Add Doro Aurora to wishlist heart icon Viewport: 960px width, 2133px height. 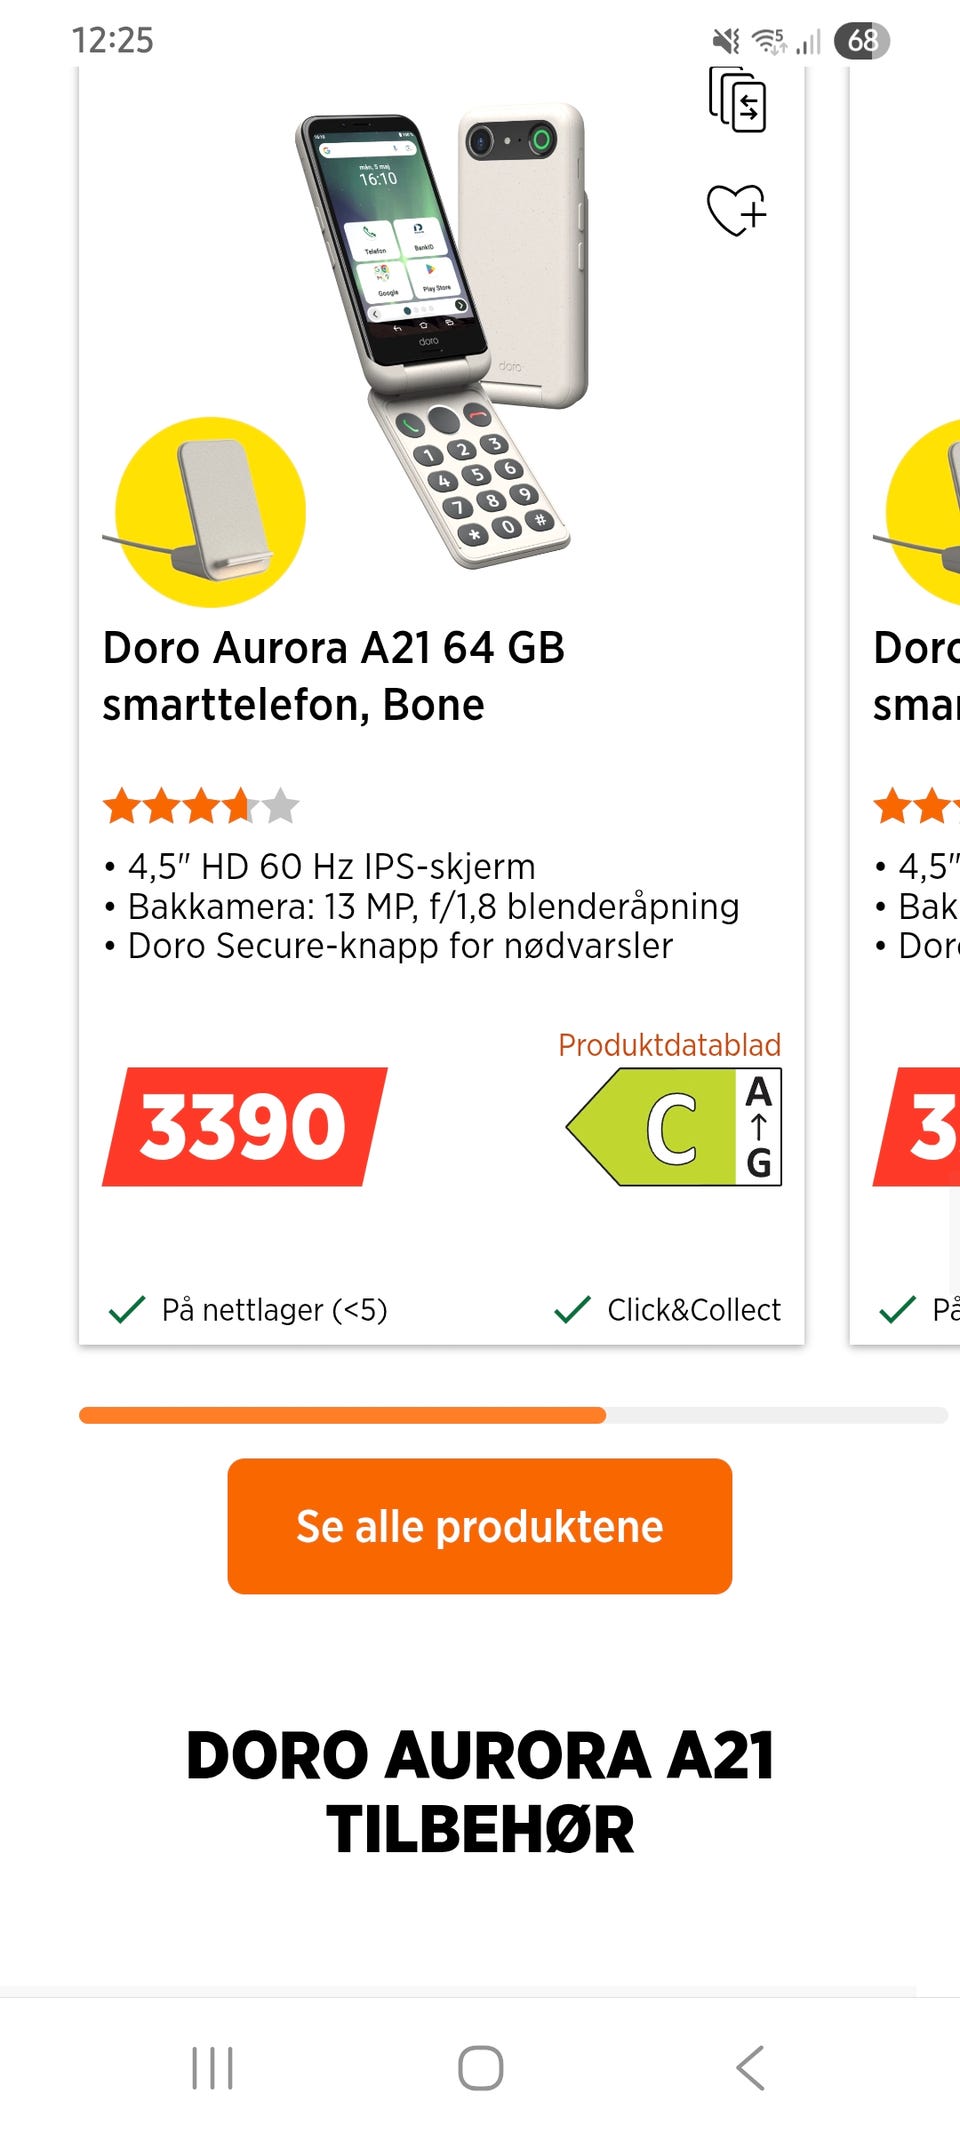tap(737, 210)
